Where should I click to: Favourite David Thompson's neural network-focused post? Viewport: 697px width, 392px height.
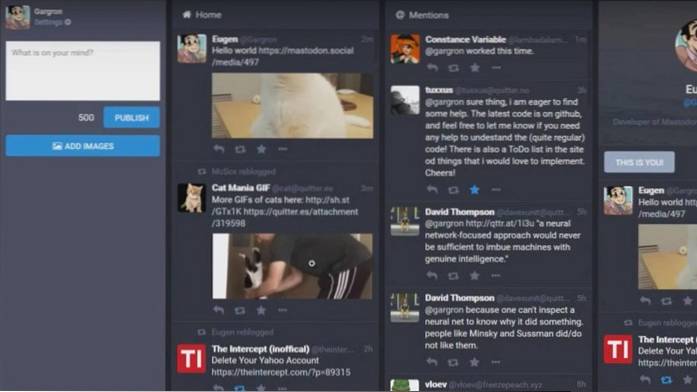(475, 276)
